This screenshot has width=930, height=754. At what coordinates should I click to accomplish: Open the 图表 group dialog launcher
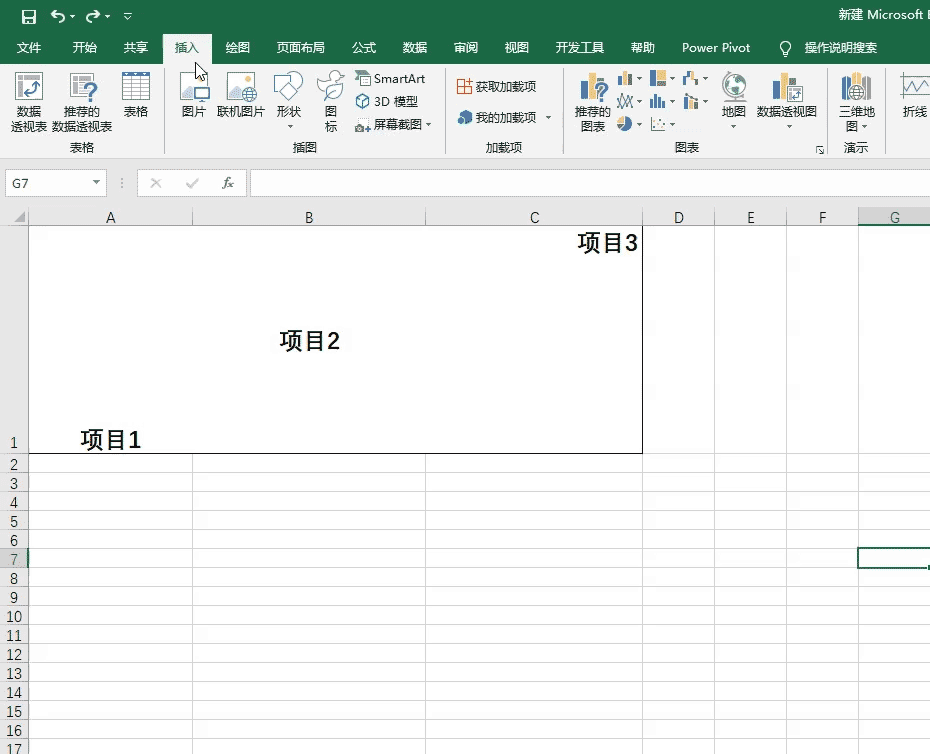point(820,150)
